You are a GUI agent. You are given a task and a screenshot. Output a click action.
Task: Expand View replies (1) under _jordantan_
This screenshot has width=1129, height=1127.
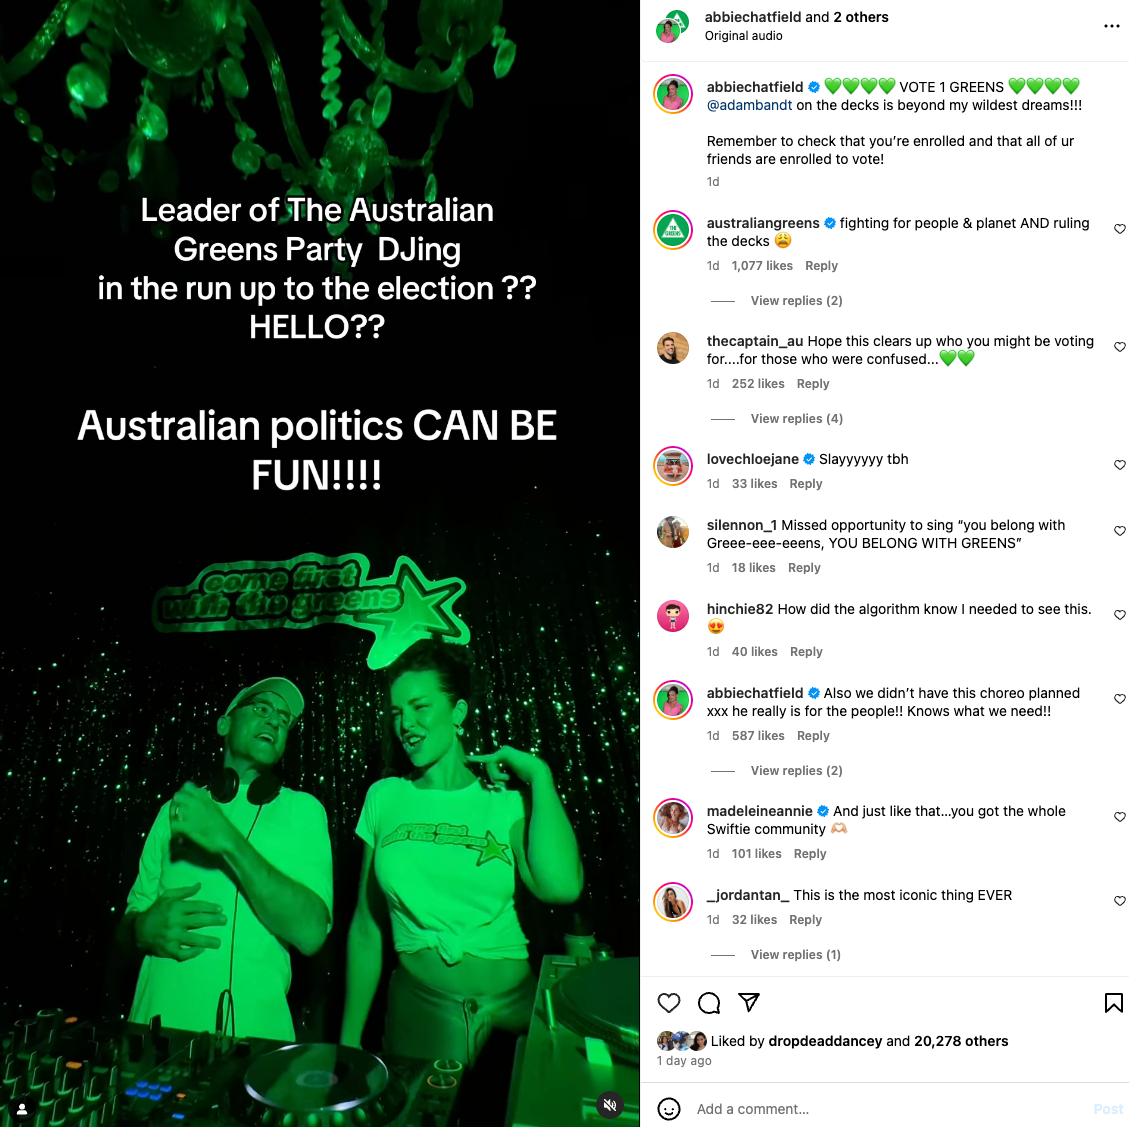[x=795, y=954]
